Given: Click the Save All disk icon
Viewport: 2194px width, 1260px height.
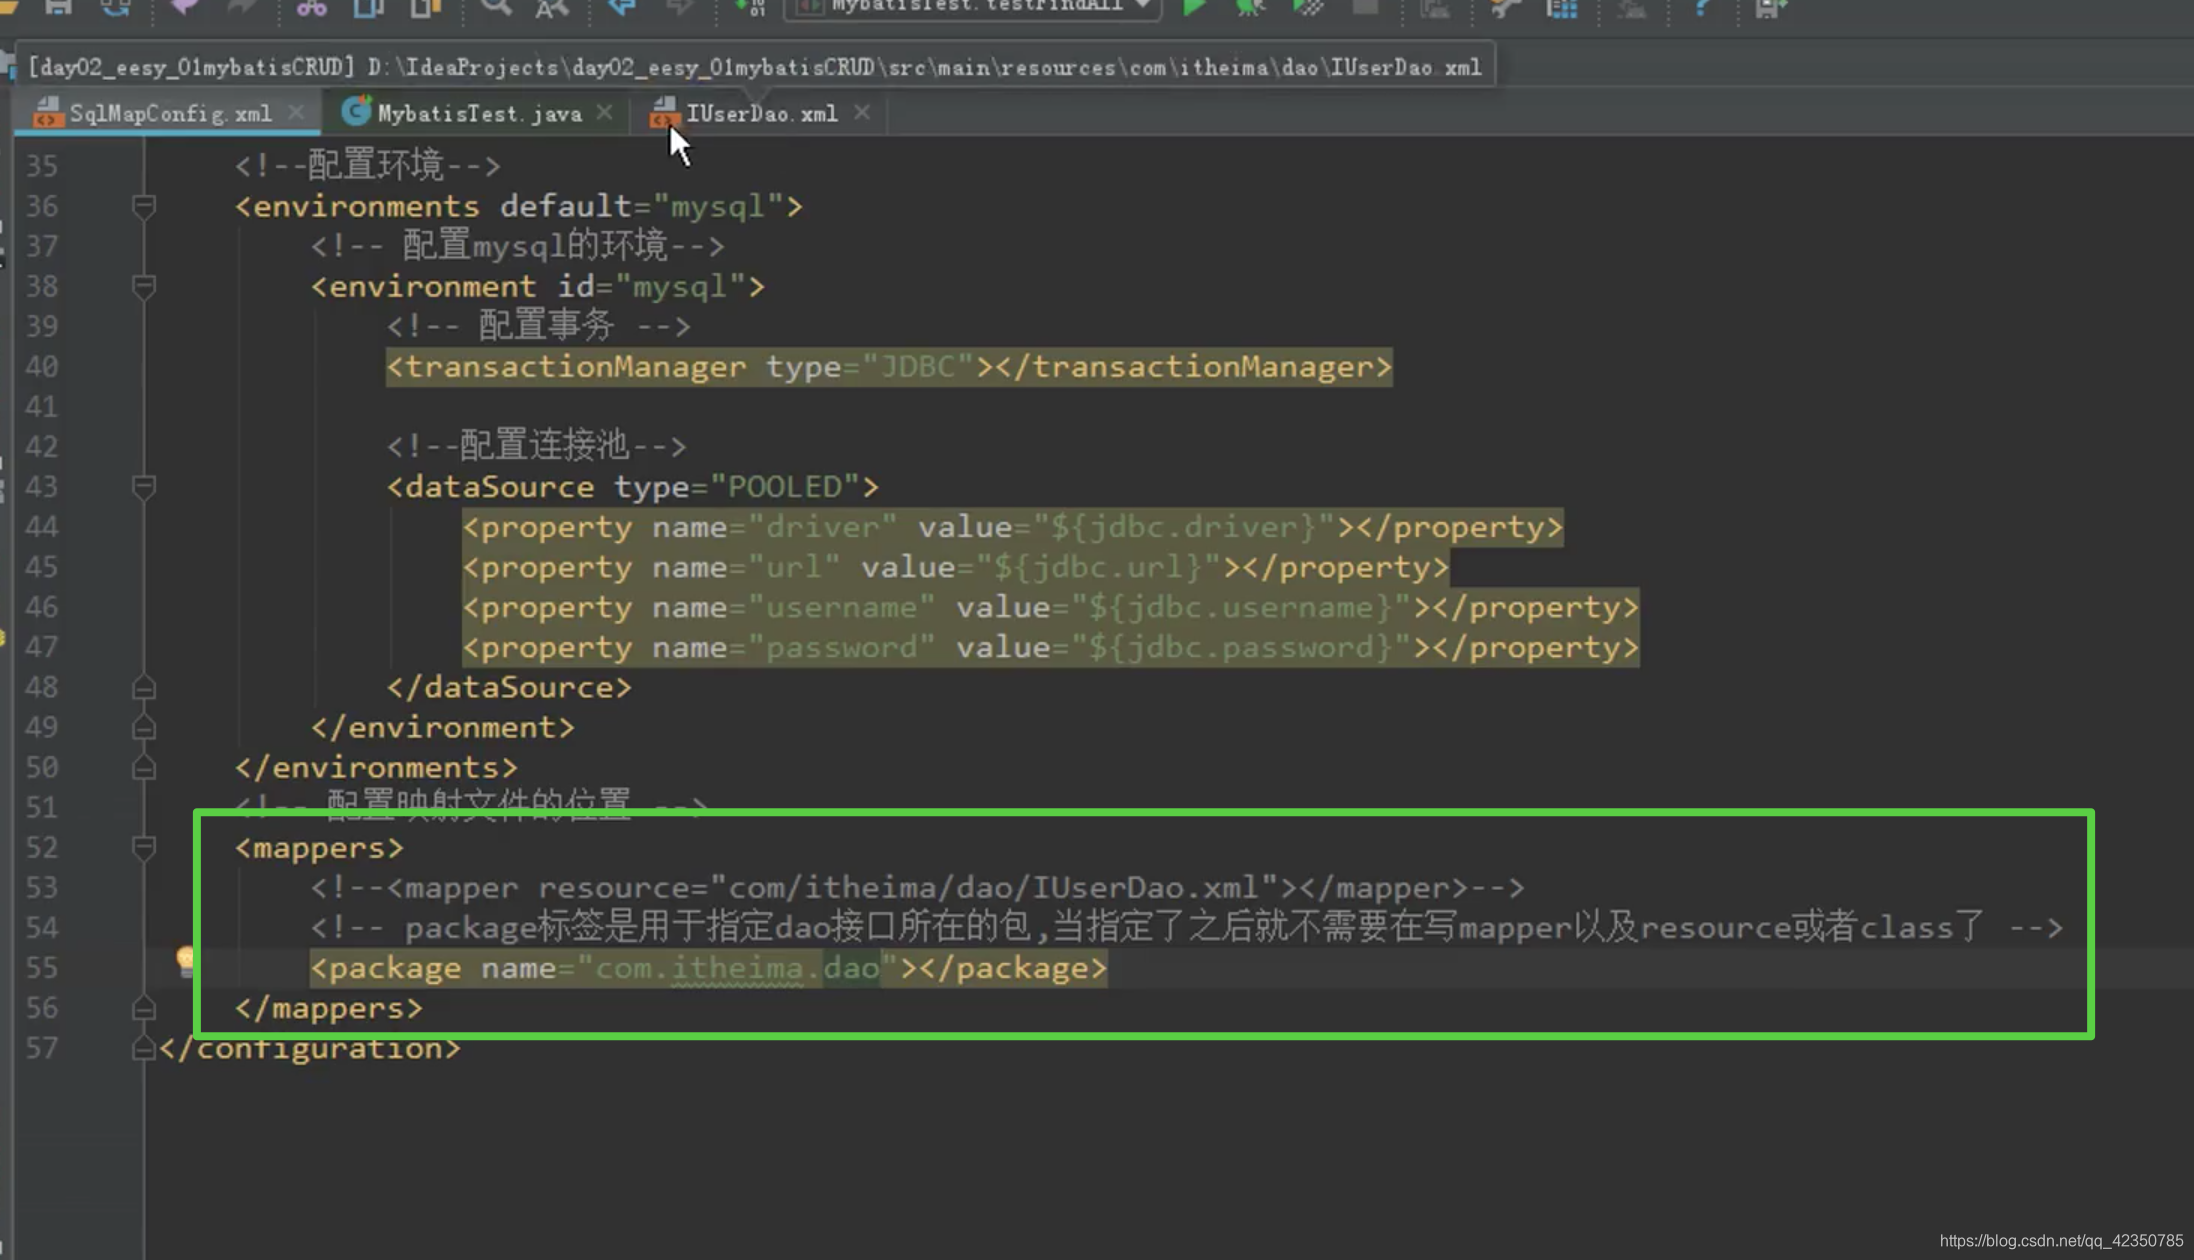Looking at the screenshot, I should pyautogui.click(x=58, y=8).
